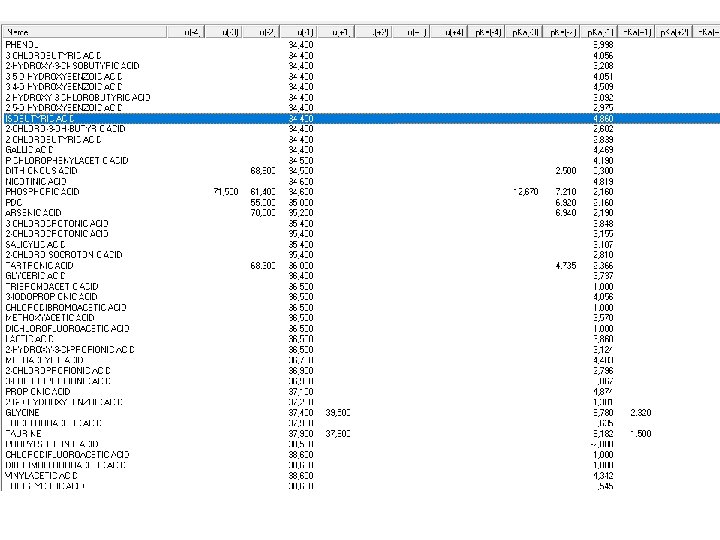
Task: Select the GLYCERIC ACID row
Action: point(362,276)
